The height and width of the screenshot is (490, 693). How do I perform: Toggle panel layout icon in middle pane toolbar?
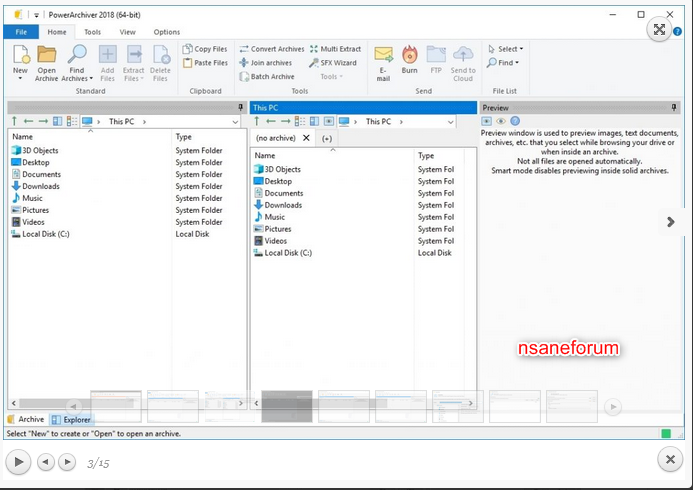314,121
